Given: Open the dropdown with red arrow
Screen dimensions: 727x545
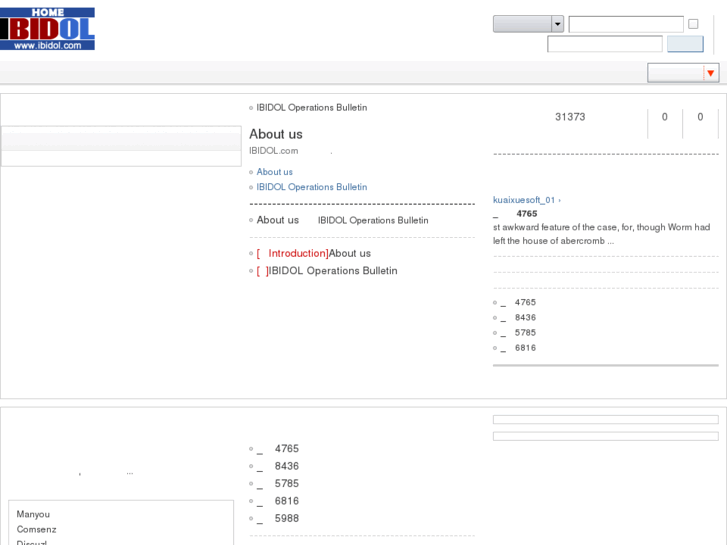Looking at the screenshot, I should click(683, 73).
